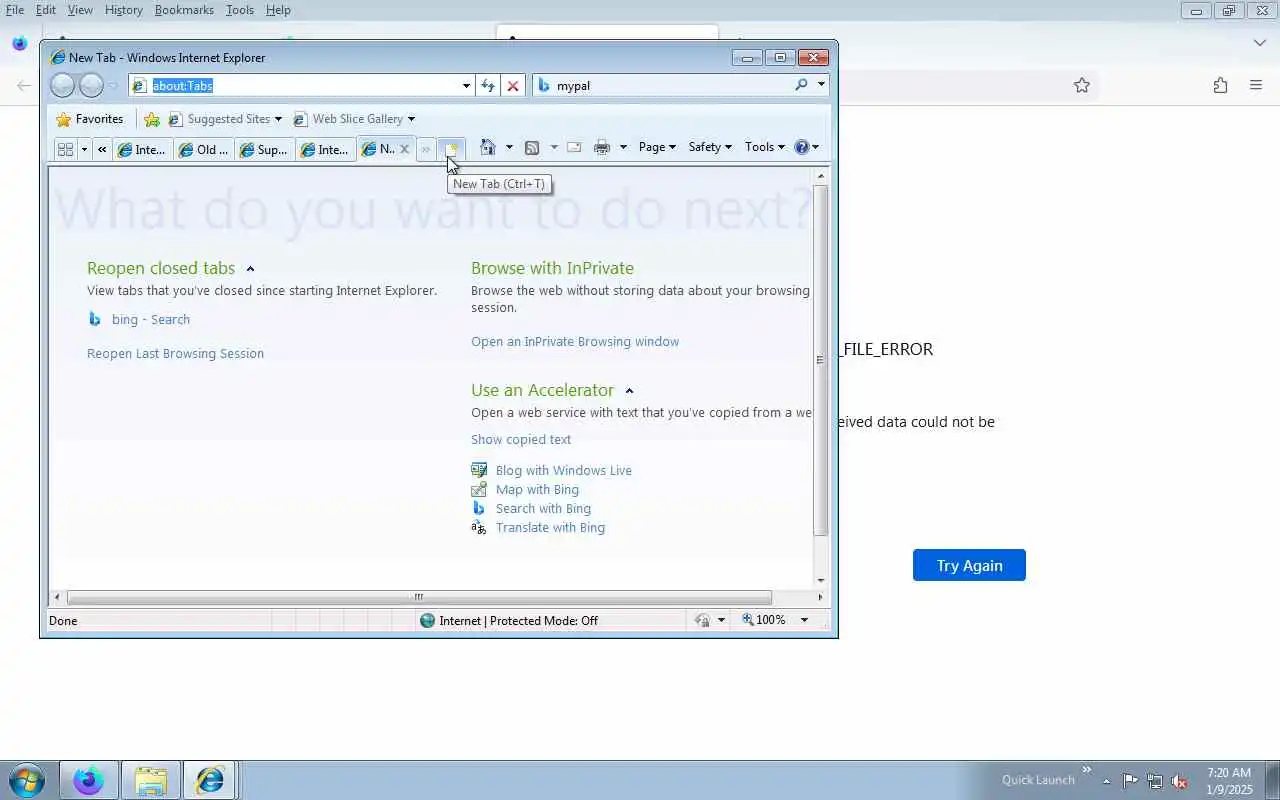This screenshot has width=1280, height=800.
Task: Open the Firefox File menu
Action: (15, 10)
